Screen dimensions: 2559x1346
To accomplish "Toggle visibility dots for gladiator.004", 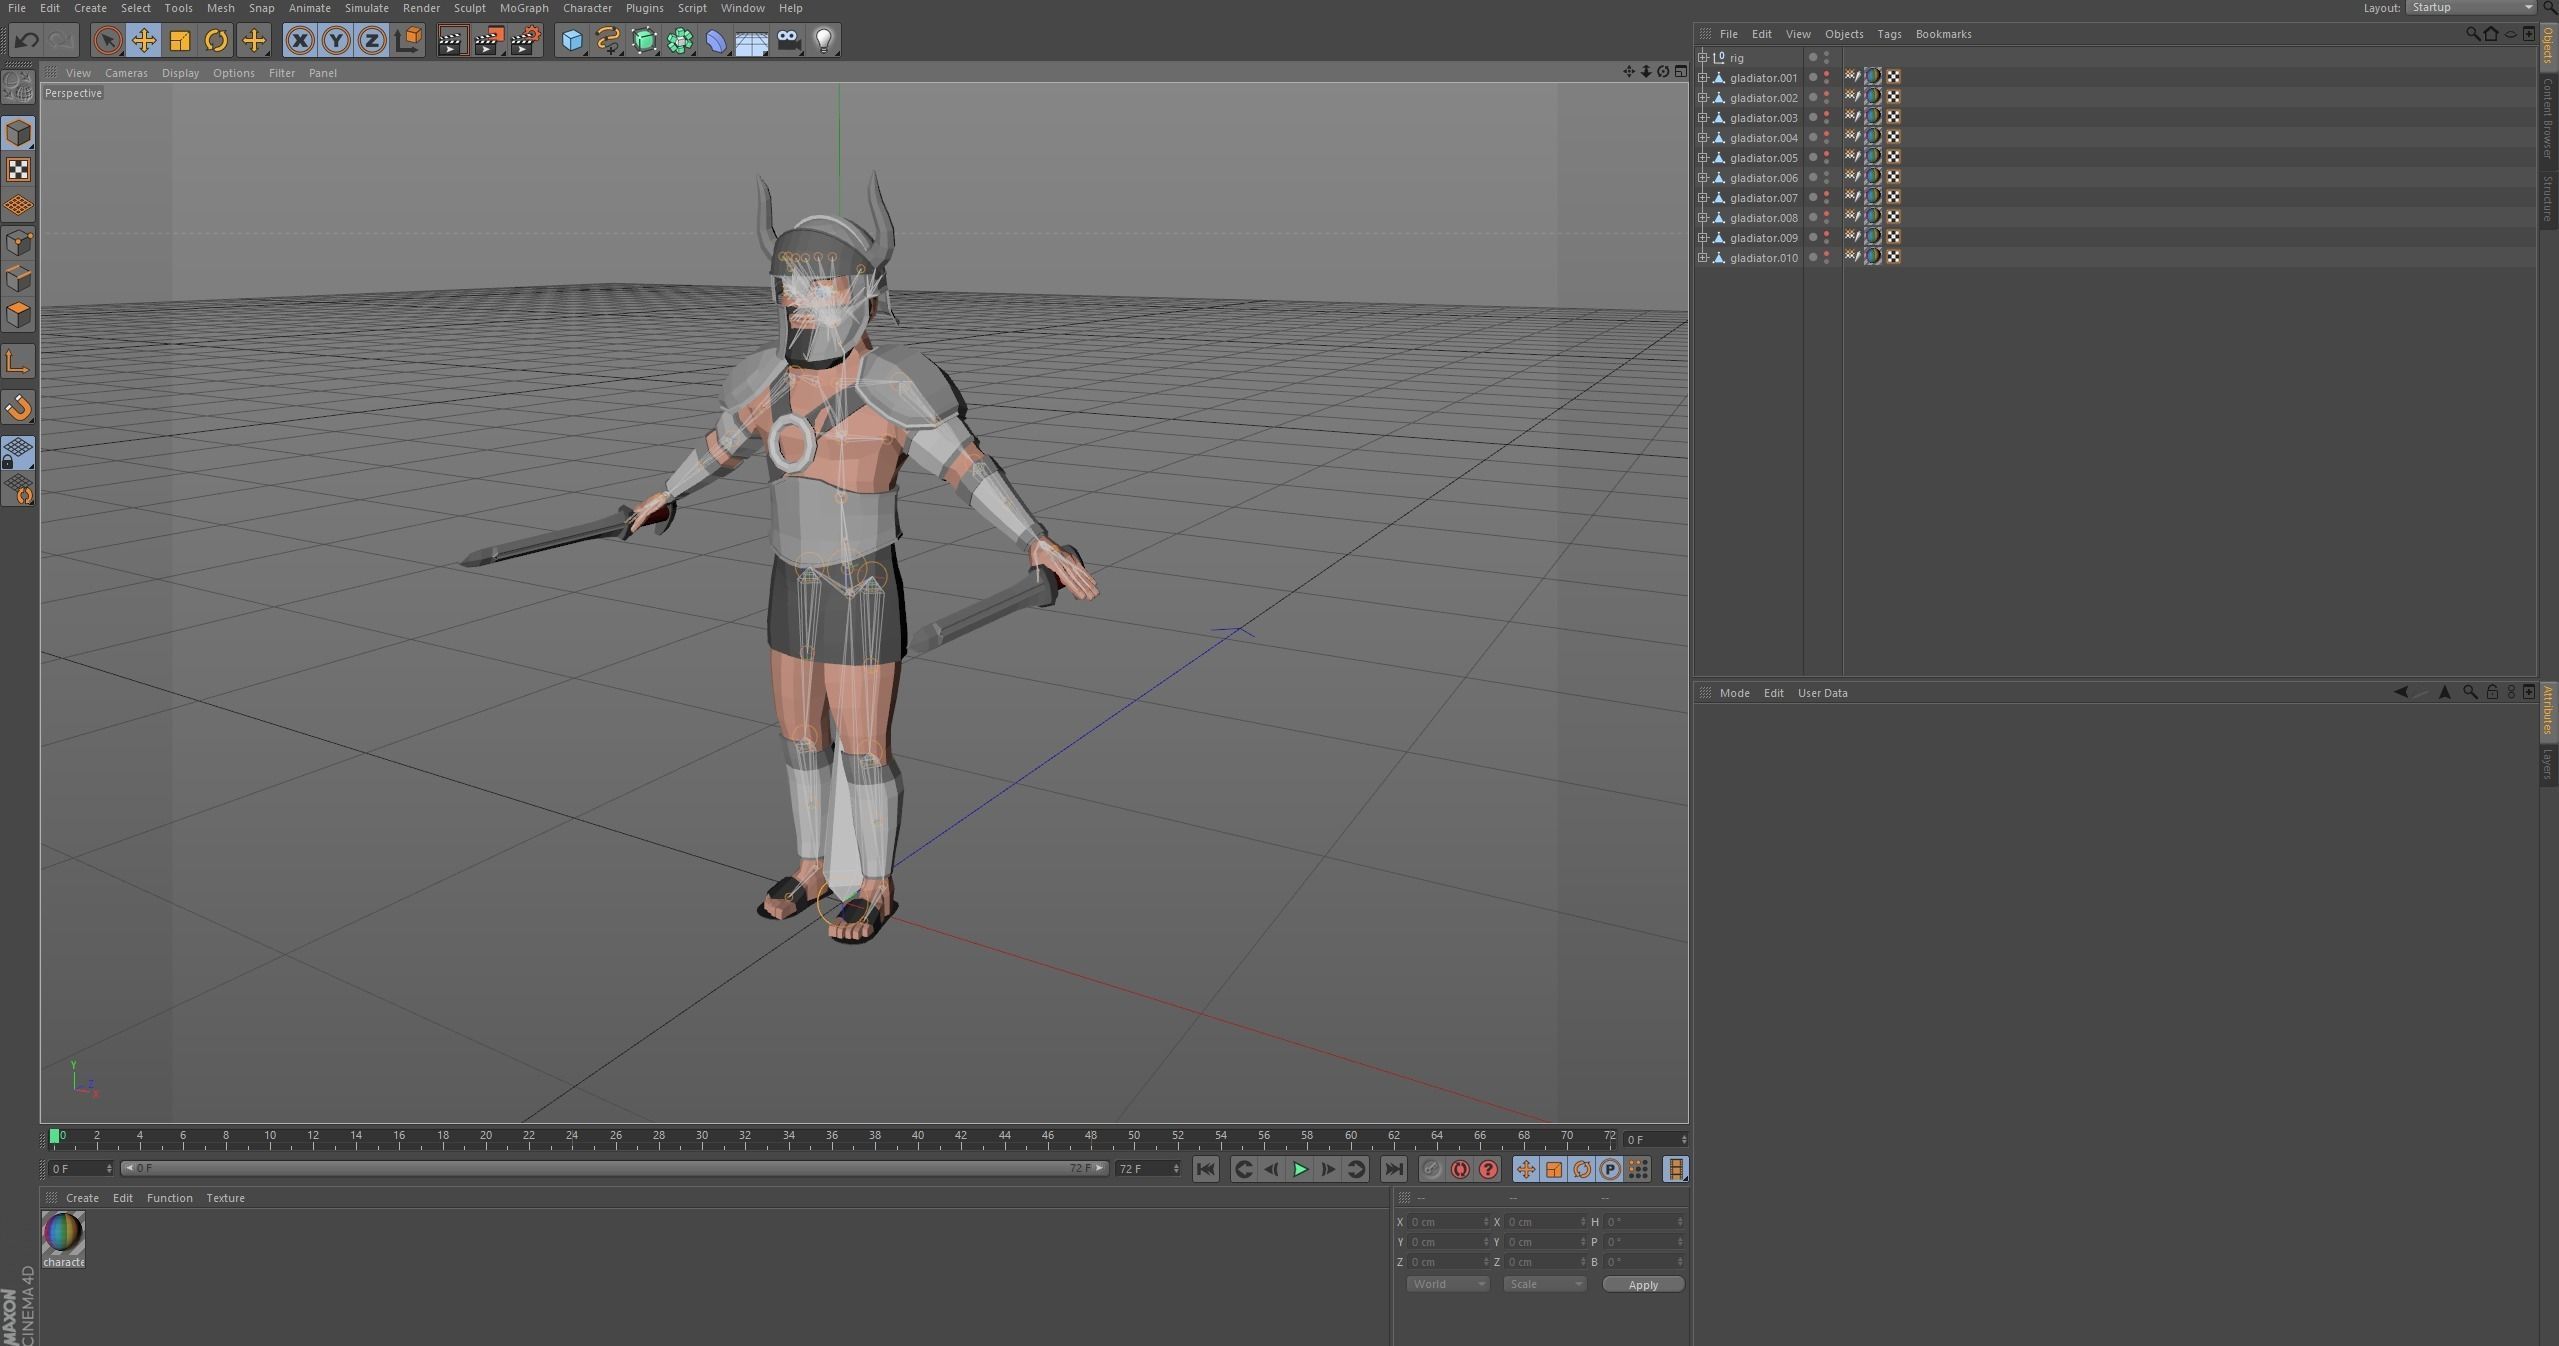I will point(1826,138).
